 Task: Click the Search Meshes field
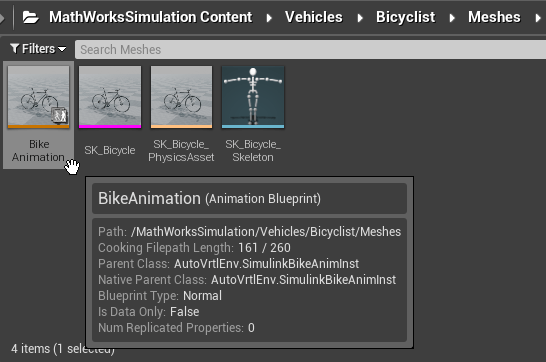[x=310, y=49]
